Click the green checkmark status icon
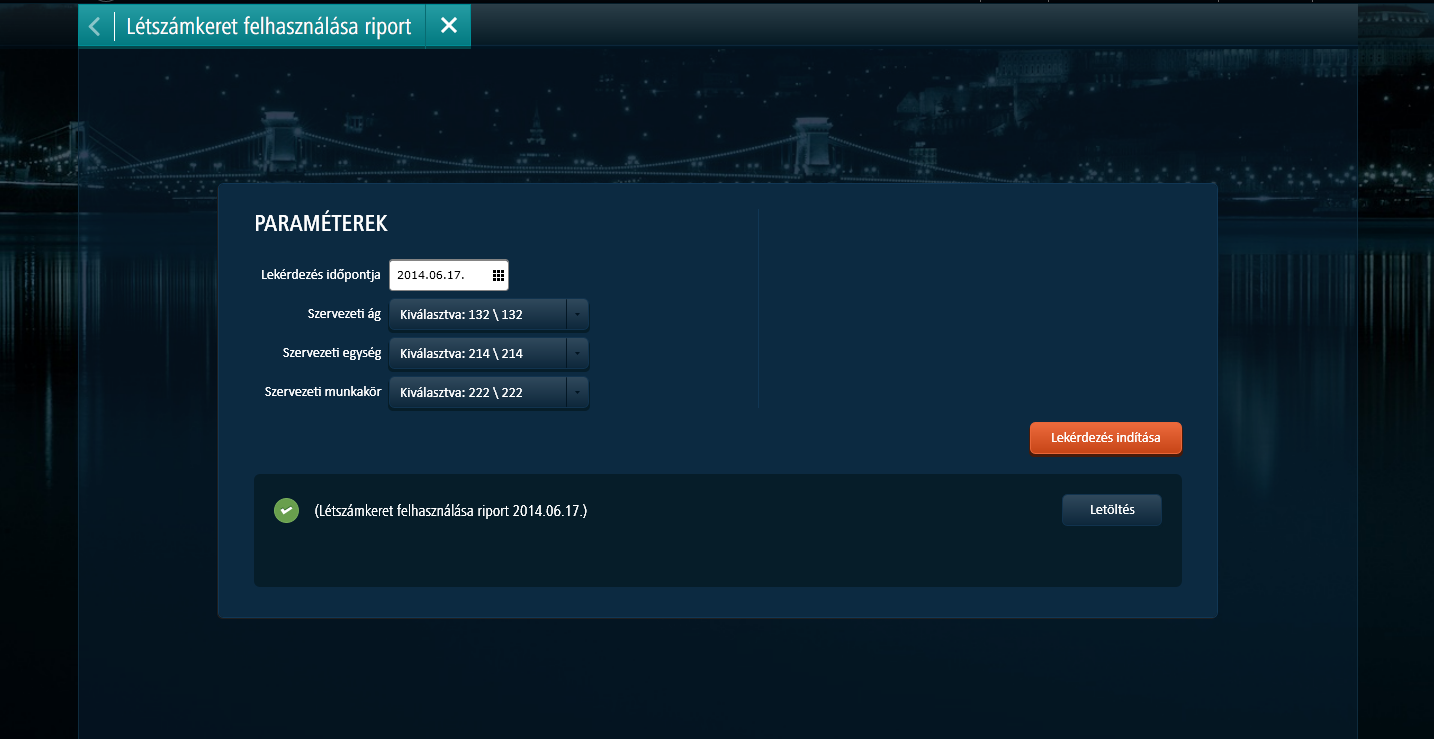The width and height of the screenshot is (1434, 739). (286, 511)
